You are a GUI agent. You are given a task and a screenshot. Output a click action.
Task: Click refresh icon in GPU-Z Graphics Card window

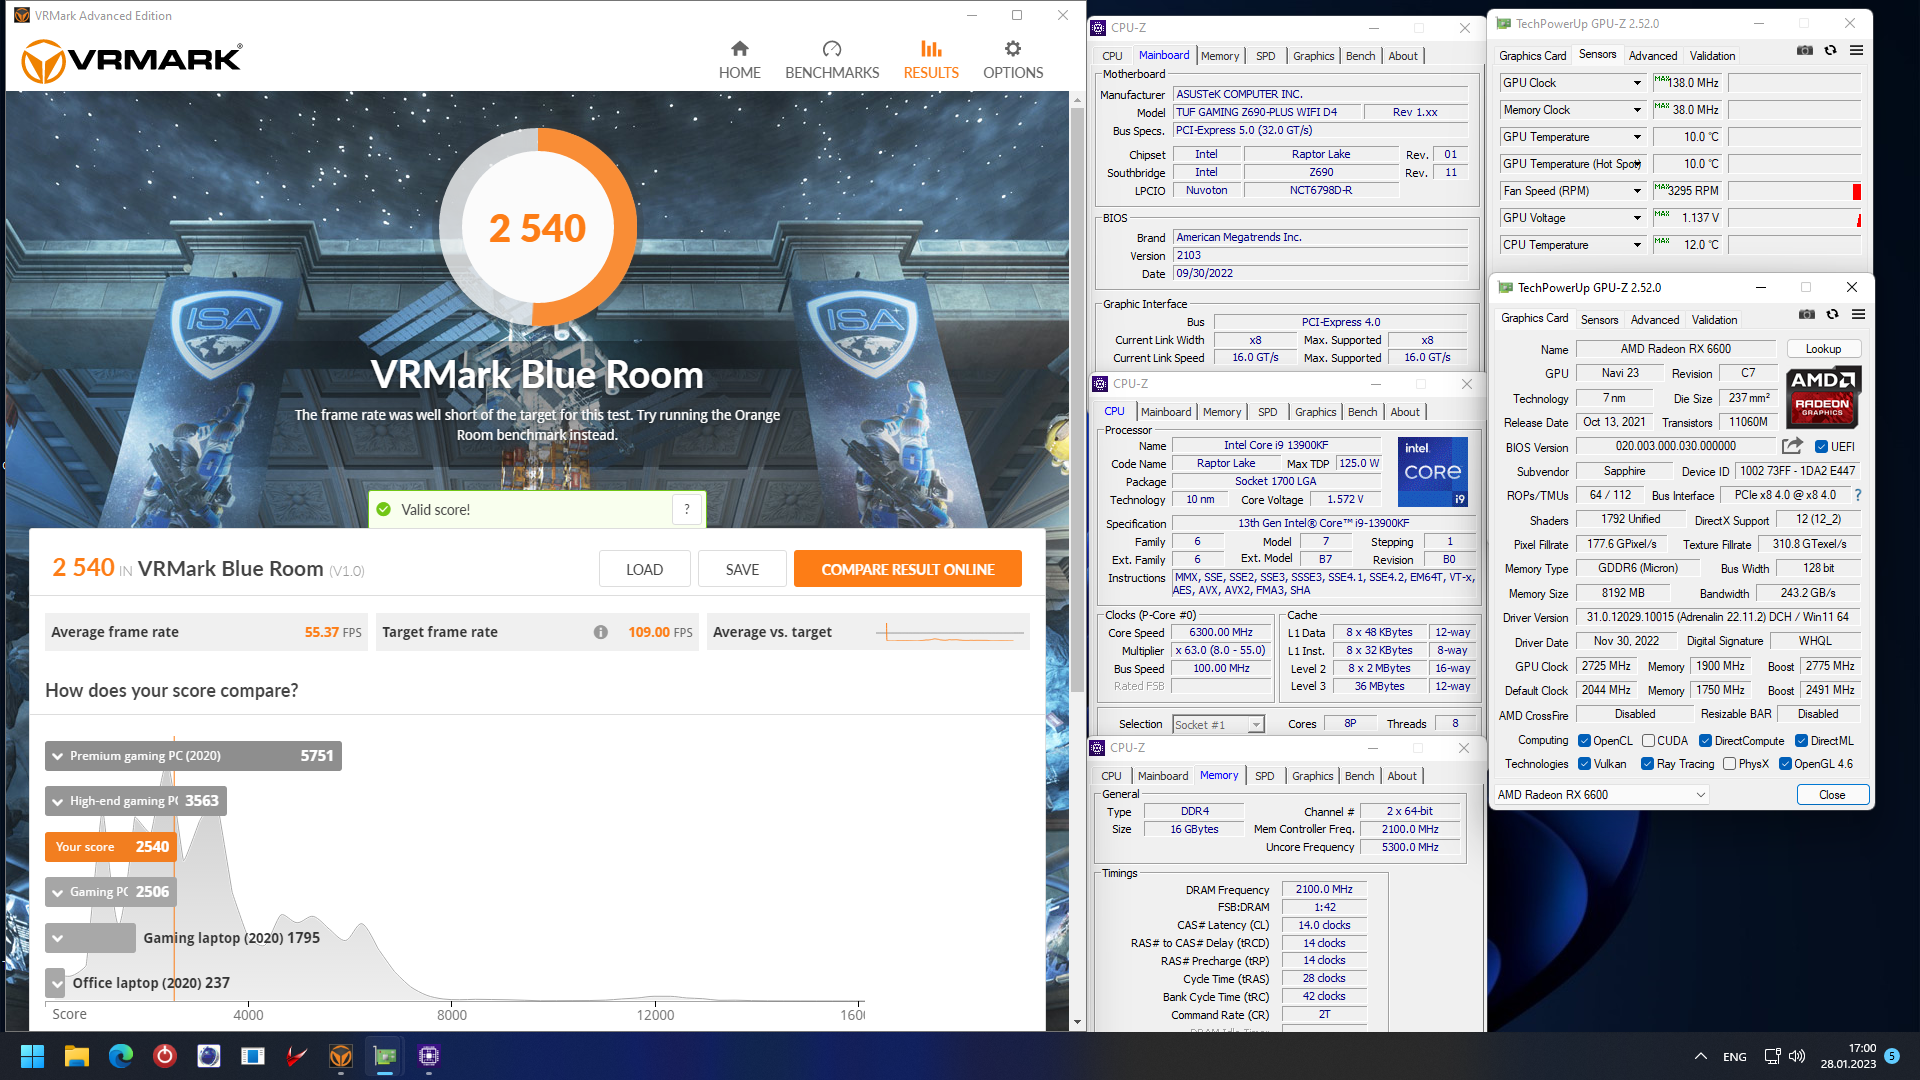pyautogui.click(x=1832, y=314)
